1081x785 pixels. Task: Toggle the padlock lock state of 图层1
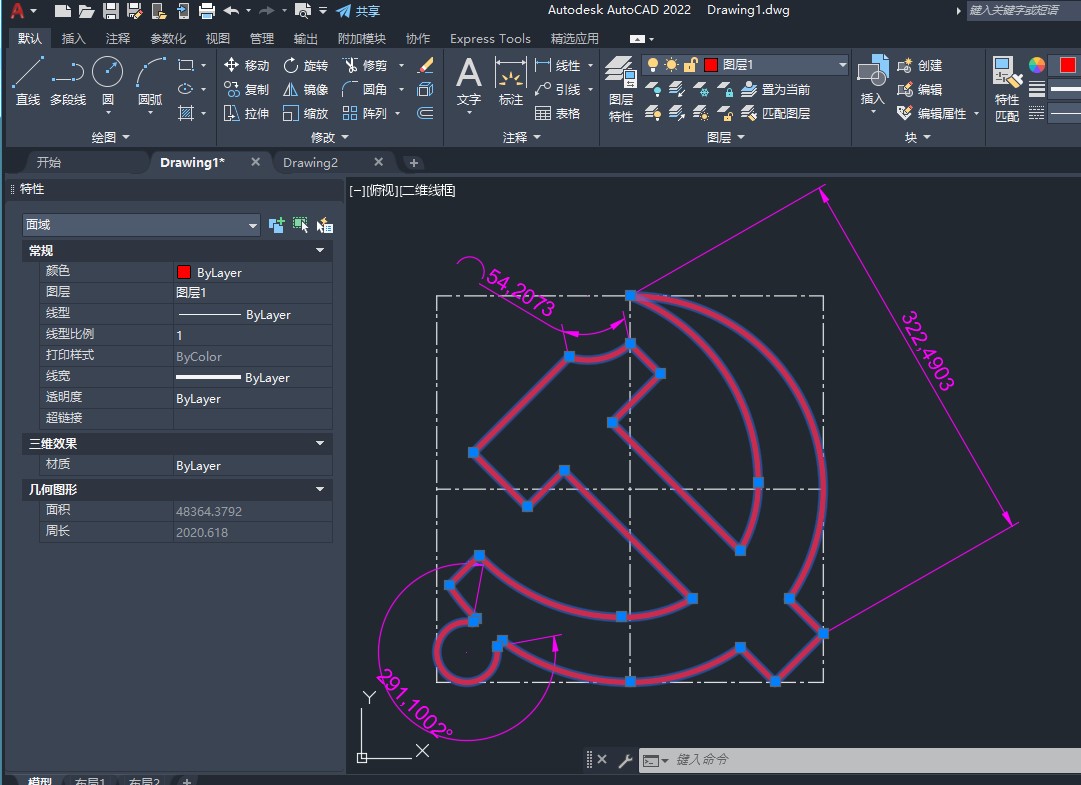(x=690, y=65)
